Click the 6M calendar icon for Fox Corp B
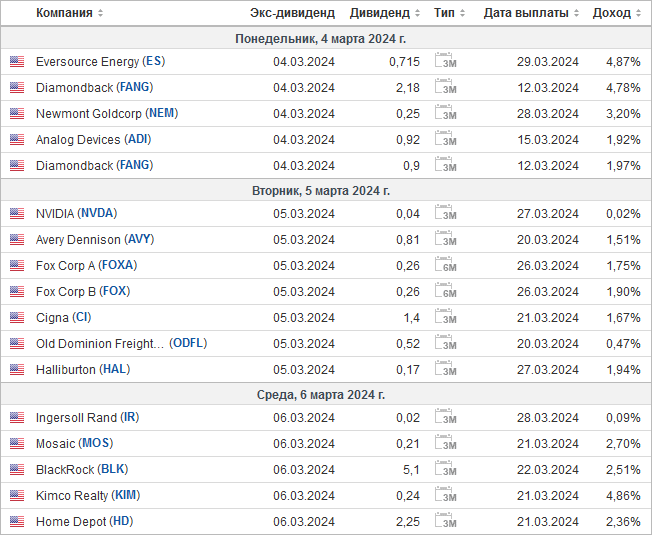652x535 pixels. point(445,291)
